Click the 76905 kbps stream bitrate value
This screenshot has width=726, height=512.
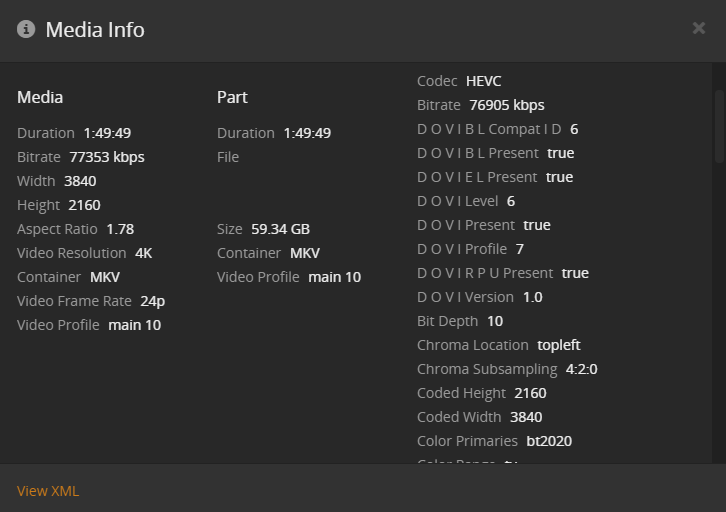pos(507,105)
